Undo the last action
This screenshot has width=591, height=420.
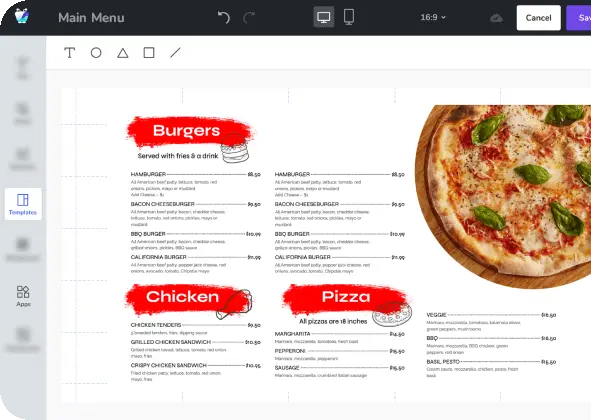pos(224,17)
